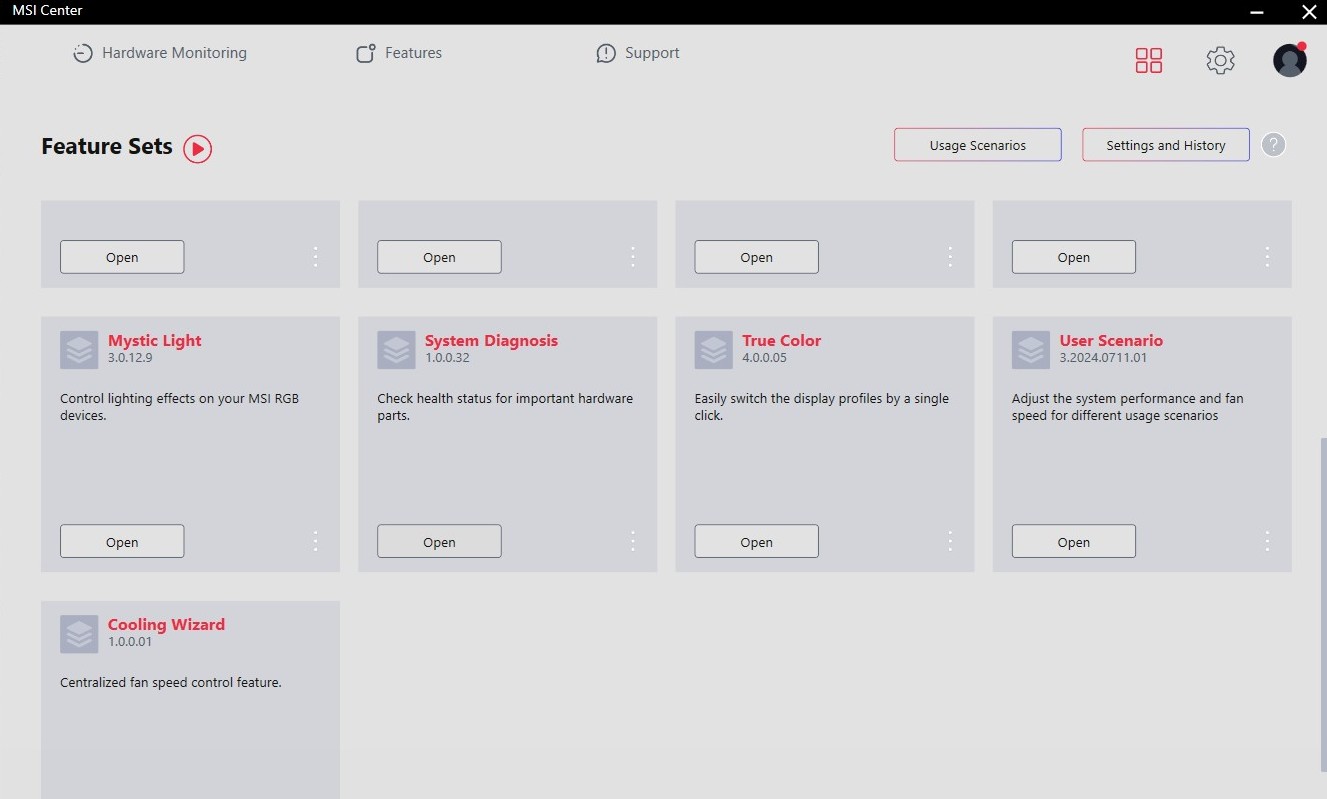The height and width of the screenshot is (799, 1327).
Task: Click the System Diagnosis version 1.0.0.32
Action: click(447, 358)
